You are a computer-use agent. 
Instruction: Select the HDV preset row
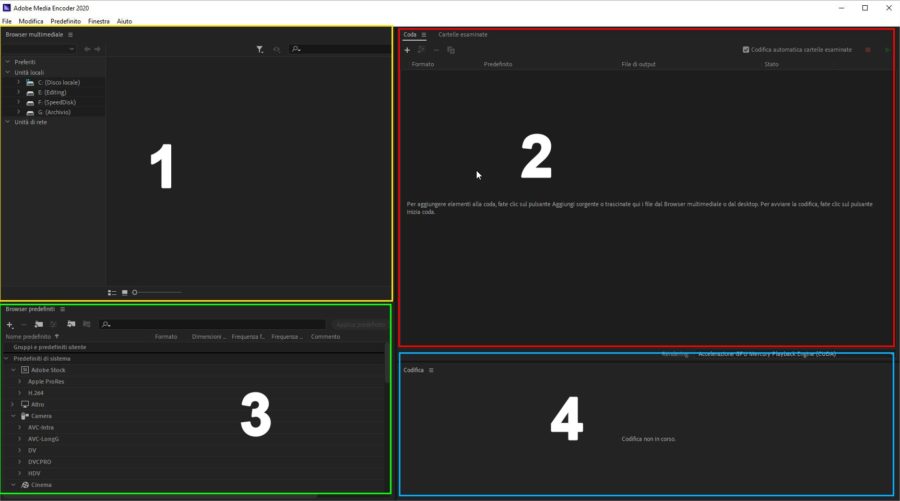(x=194, y=473)
